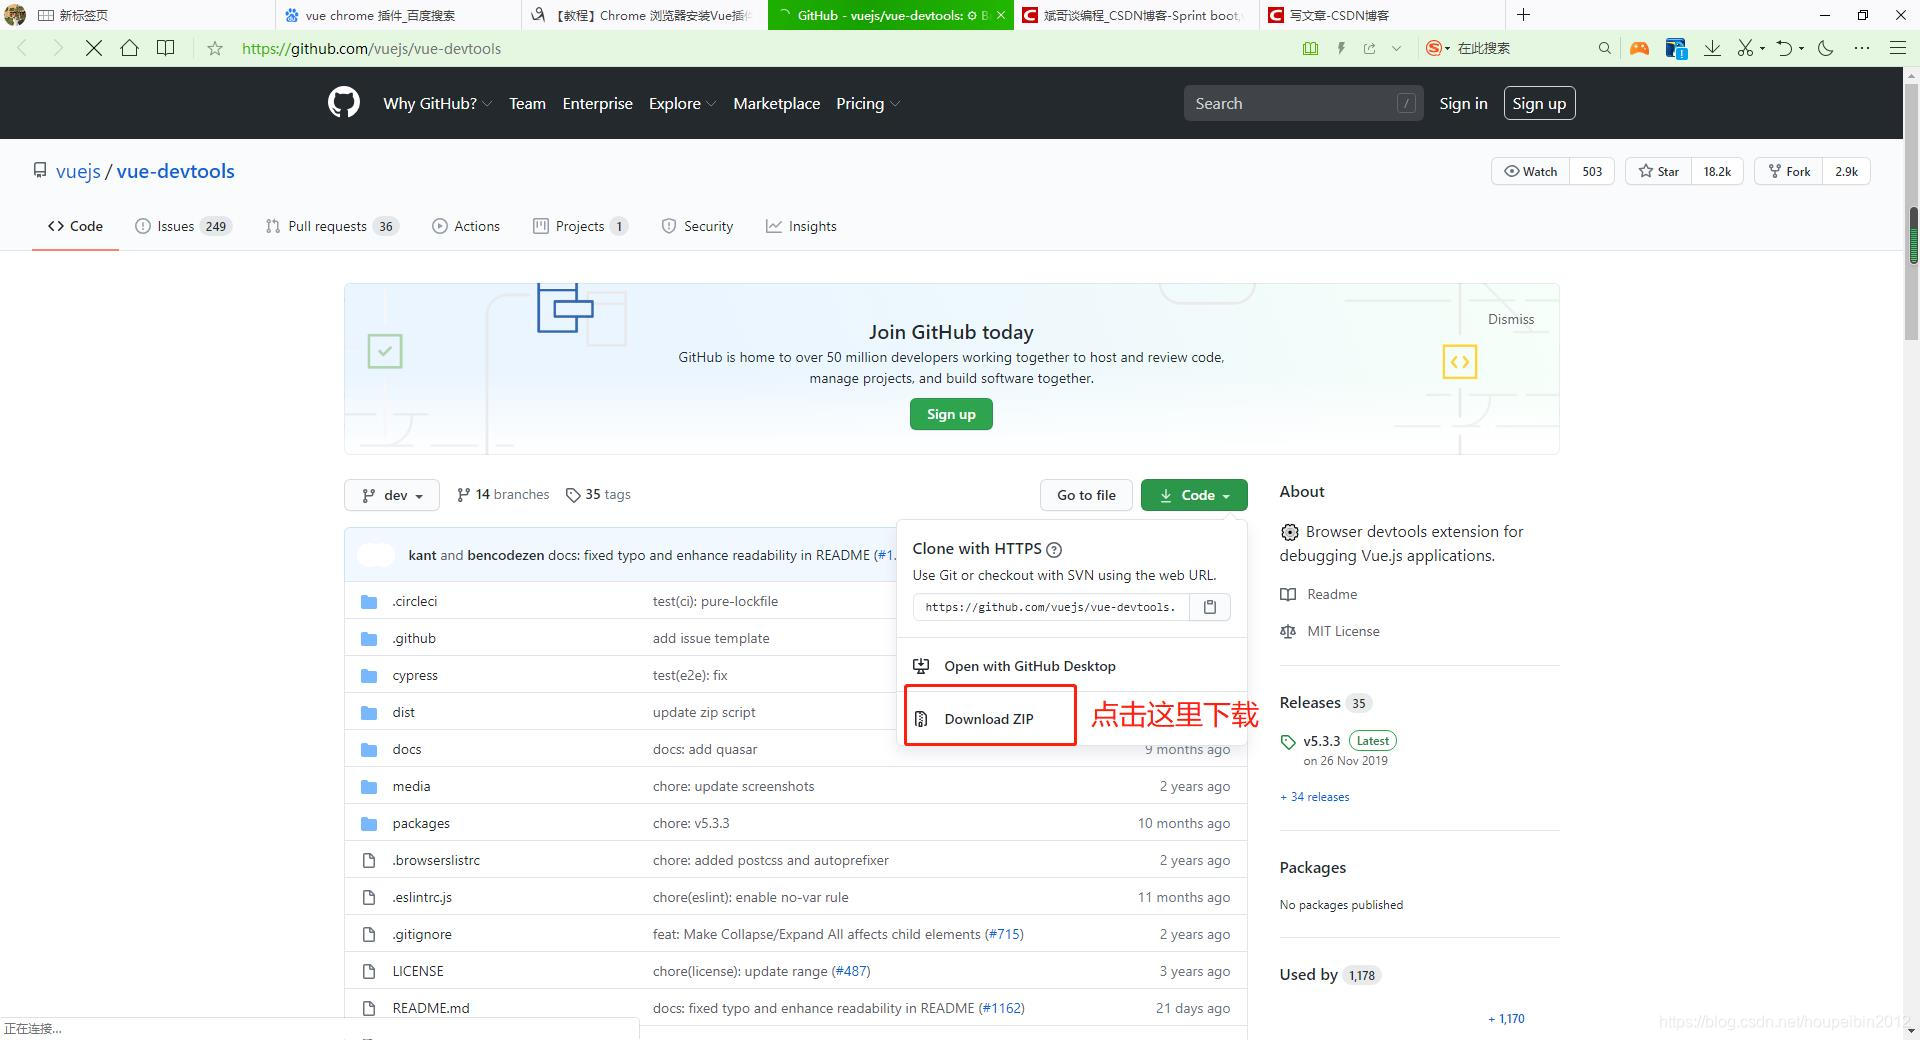Stop page loading with the X button
1920x1040 pixels.
pos(93,48)
